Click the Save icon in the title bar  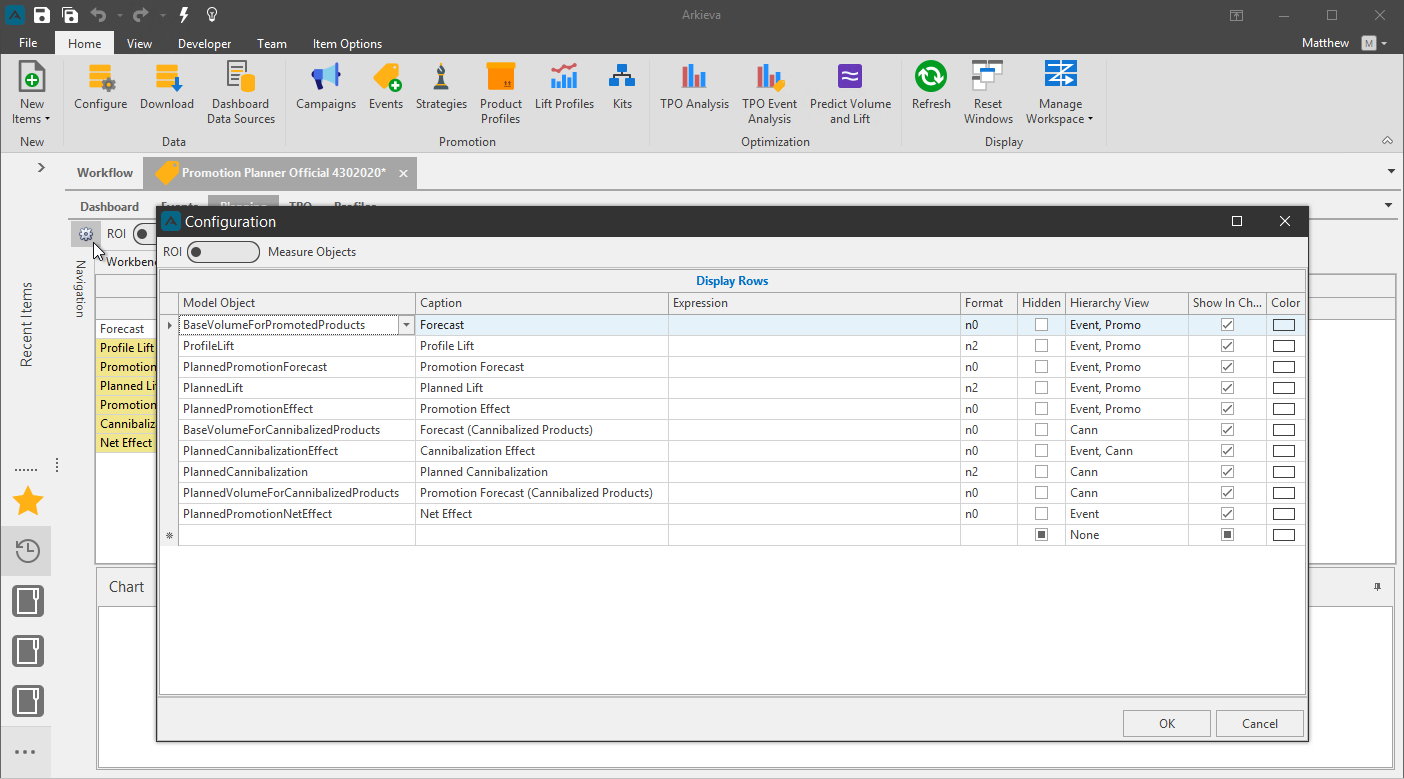click(x=41, y=15)
